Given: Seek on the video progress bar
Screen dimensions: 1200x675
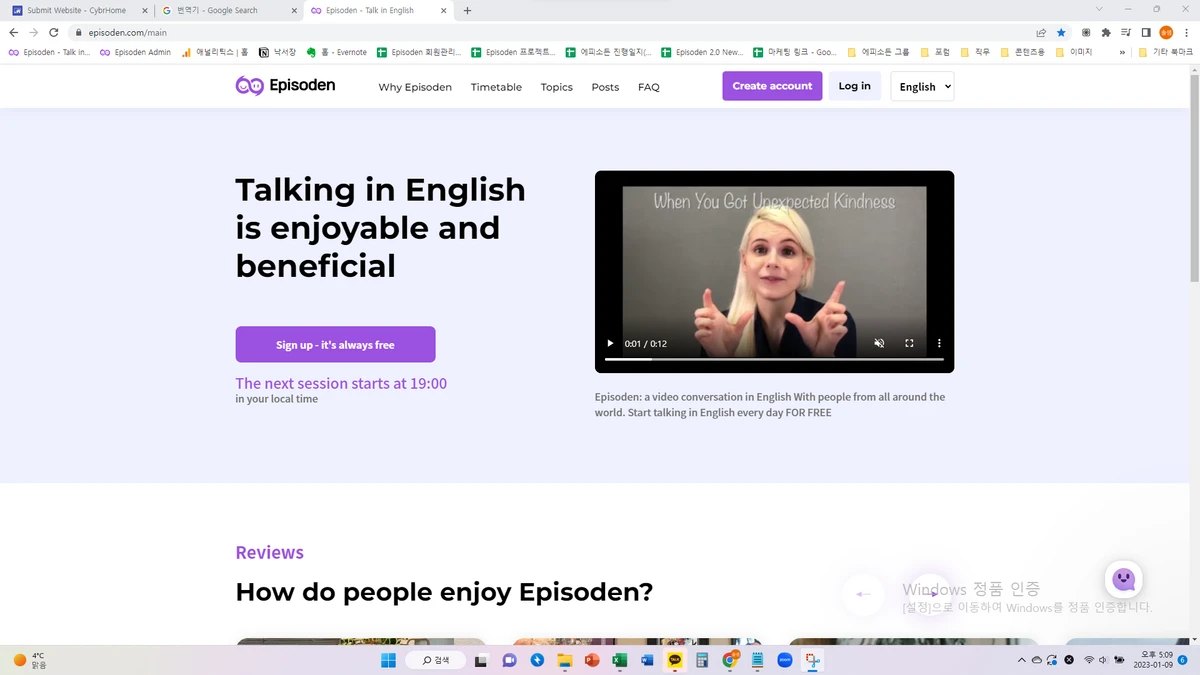Looking at the screenshot, I should 774,359.
